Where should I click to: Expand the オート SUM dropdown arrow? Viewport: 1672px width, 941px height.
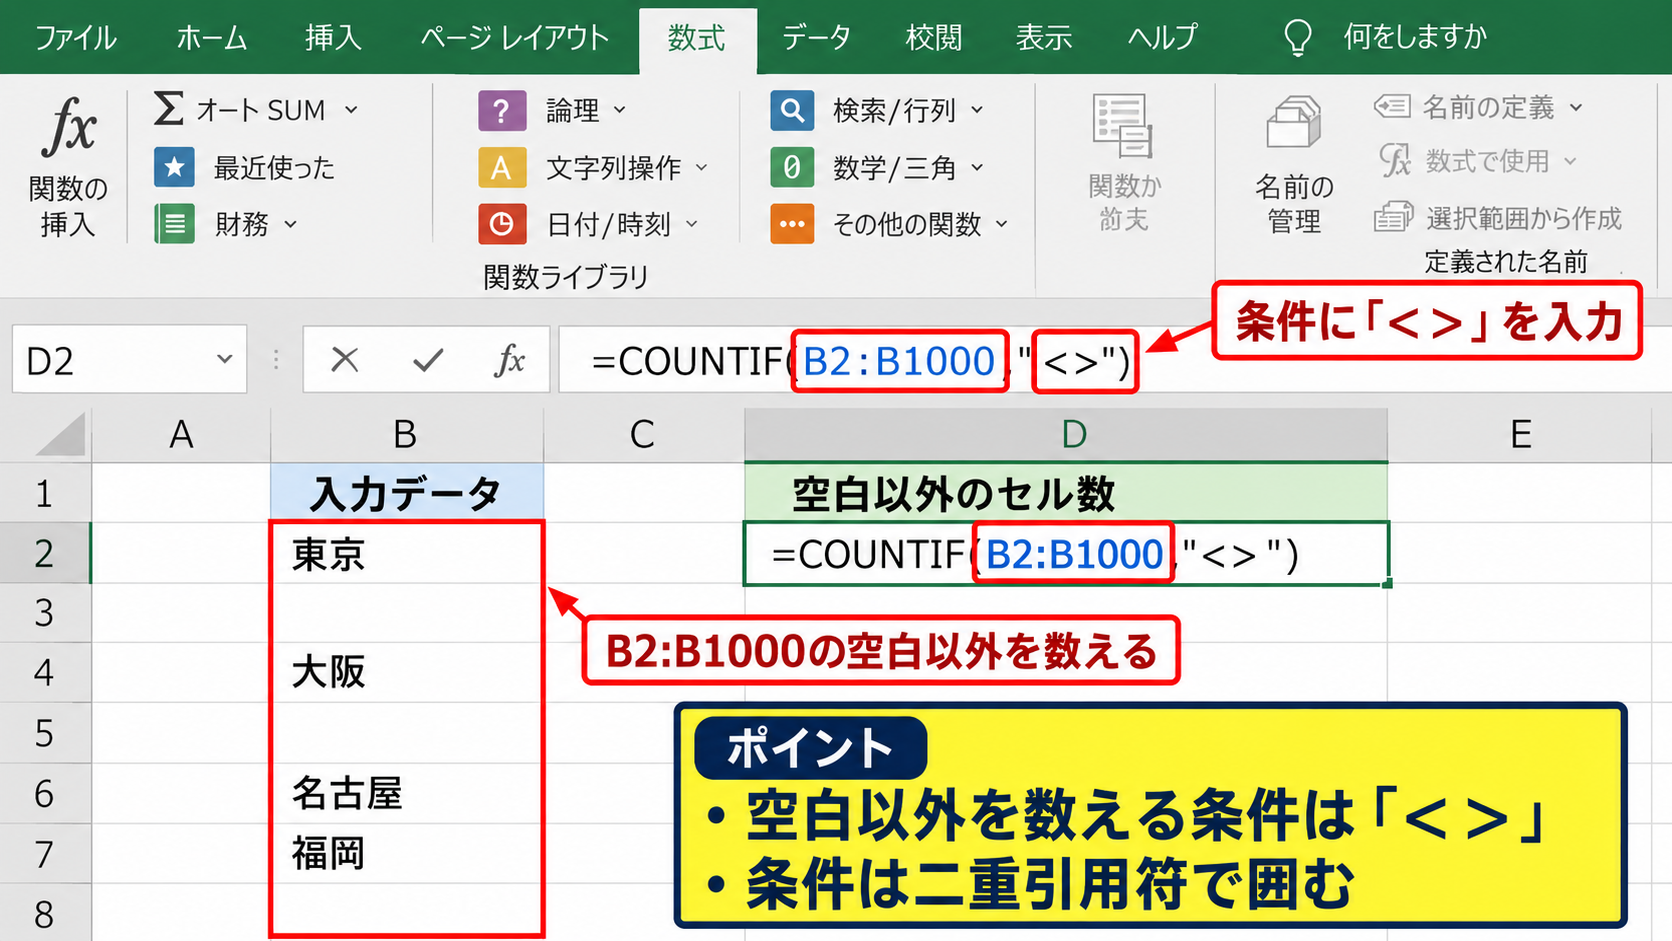point(351,110)
